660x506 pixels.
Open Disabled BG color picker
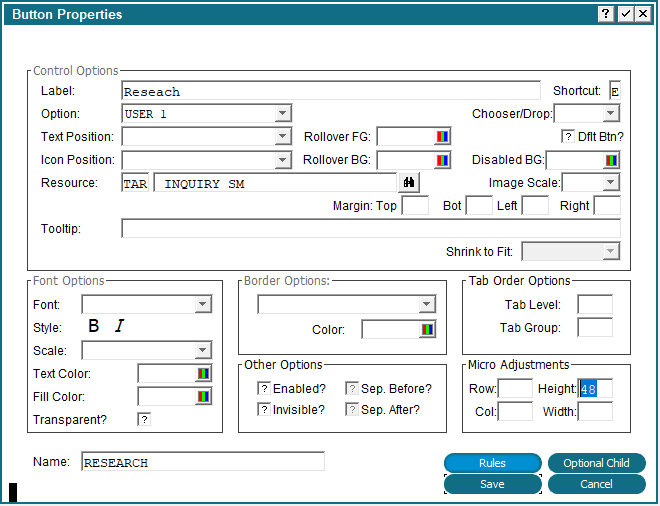click(x=611, y=160)
